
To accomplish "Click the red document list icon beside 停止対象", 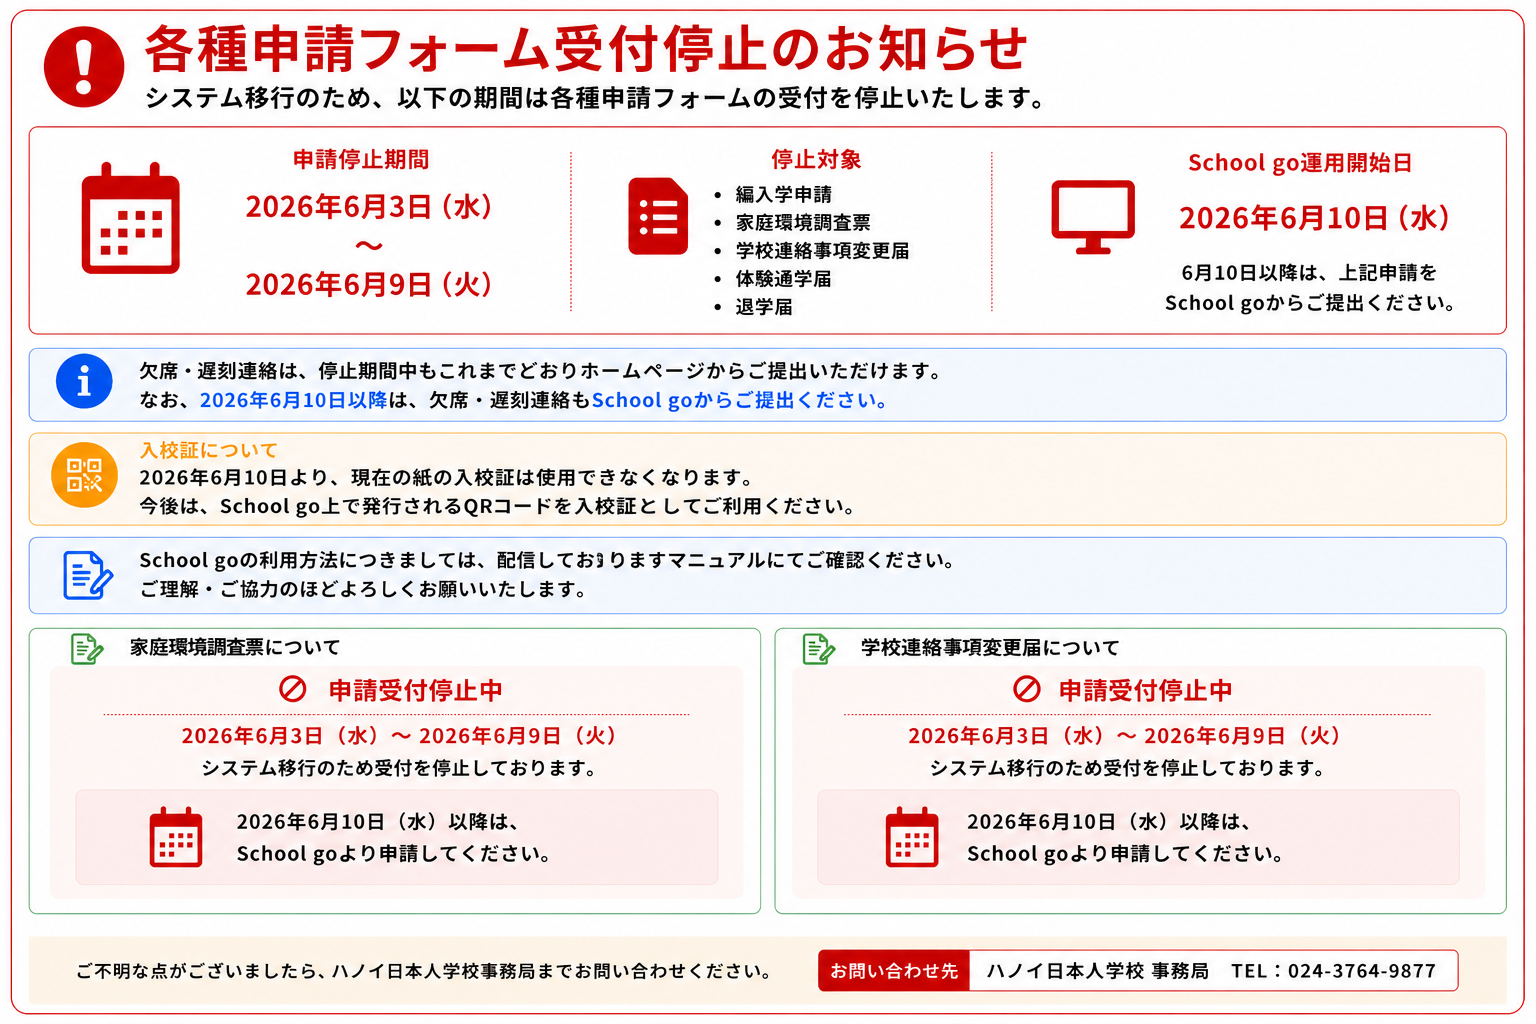I will pos(658,216).
